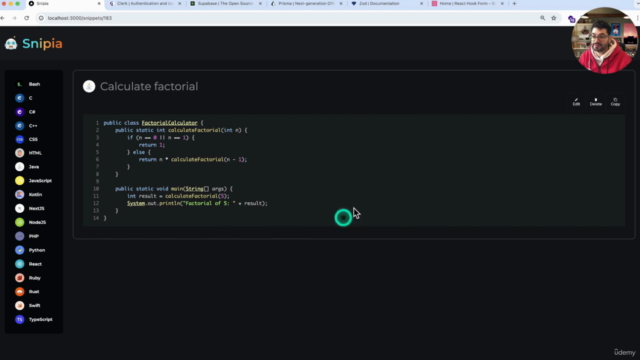Click the presenter webcam thumbnail
This screenshot has height=360, width=640.
click(x=604, y=40)
